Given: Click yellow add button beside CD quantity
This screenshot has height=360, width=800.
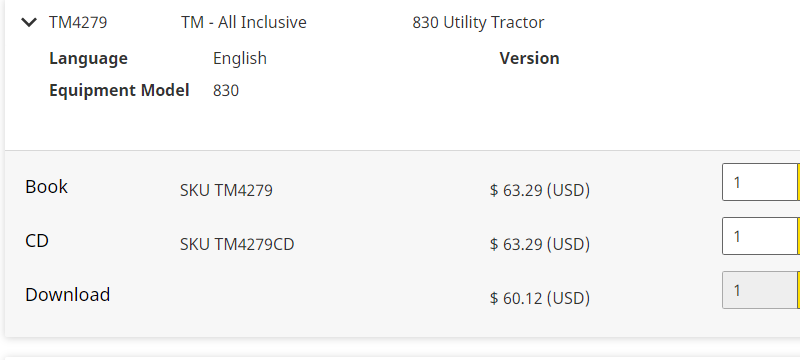Looking at the screenshot, I should click(x=798, y=236).
